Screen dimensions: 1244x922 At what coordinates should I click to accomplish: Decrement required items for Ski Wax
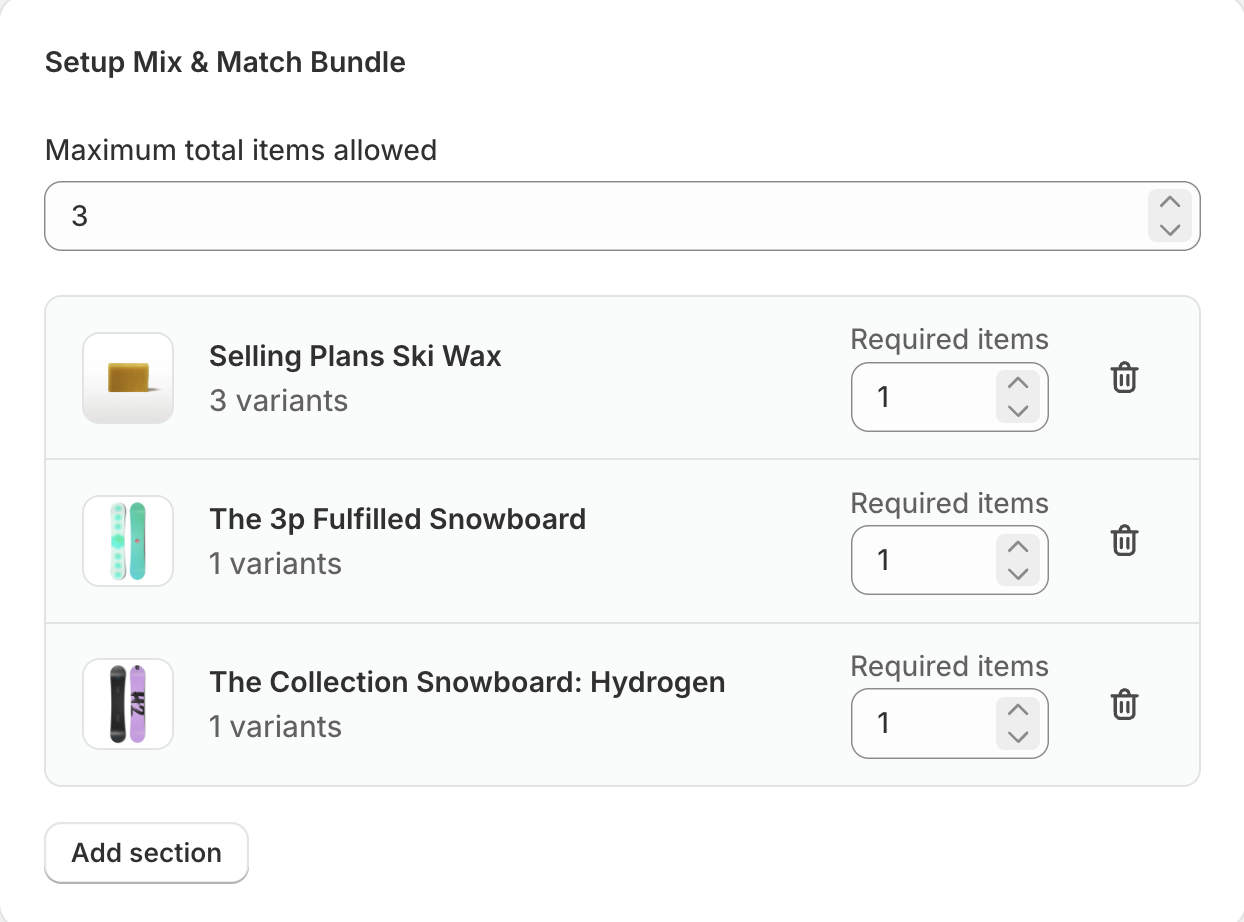click(1018, 410)
